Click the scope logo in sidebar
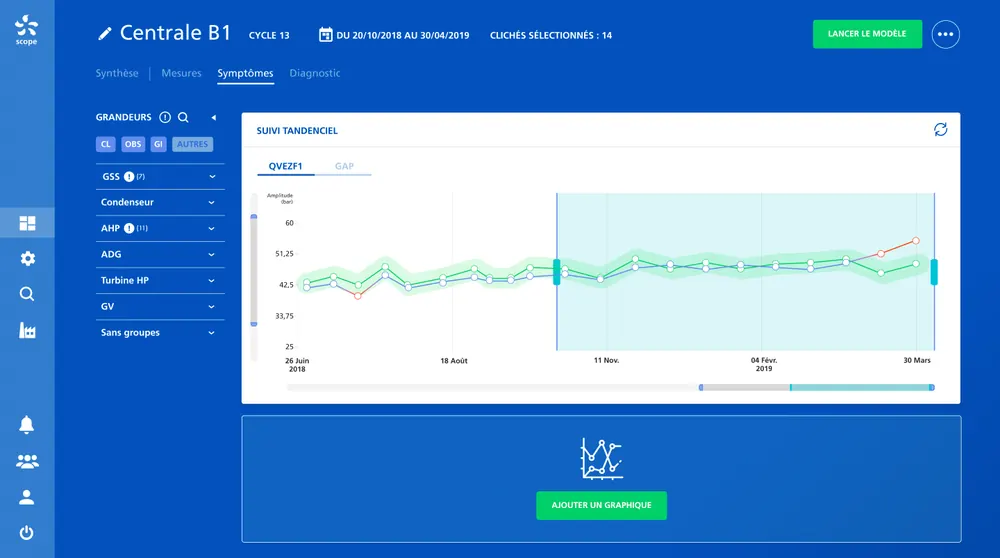1000x558 pixels. click(x=26, y=31)
